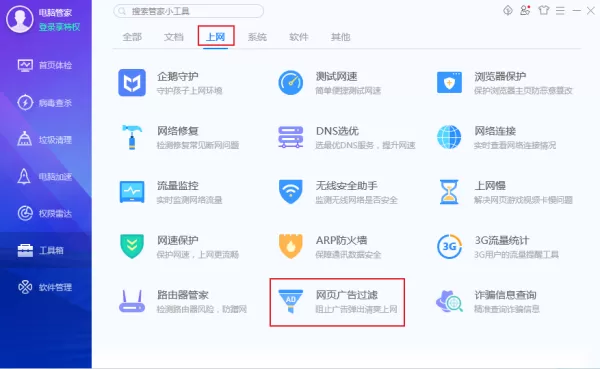Open the 企鹅守护 tool icon
600x369 pixels.
[132, 82]
